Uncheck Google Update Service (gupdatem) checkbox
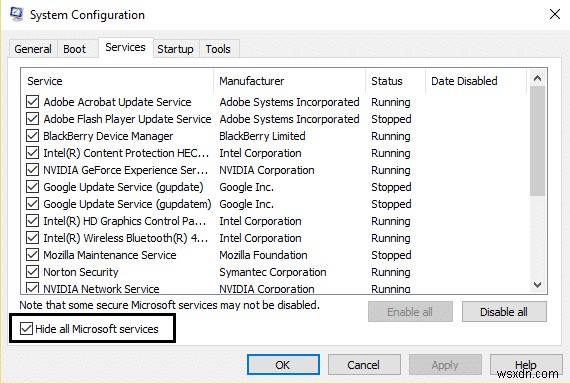This screenshot has height=384, width=570. click(x=32, y=204)
